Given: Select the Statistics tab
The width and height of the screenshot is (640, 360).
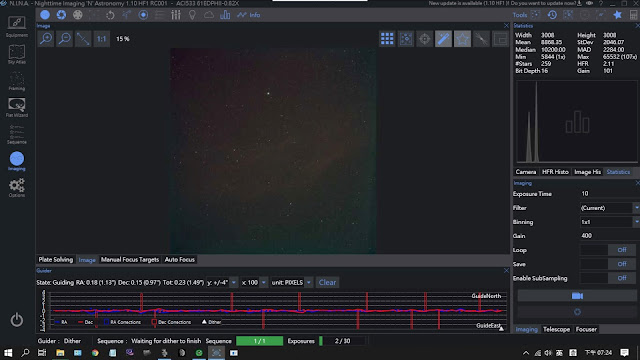Looking at the screenshot, I should click(x=618, y=172).
